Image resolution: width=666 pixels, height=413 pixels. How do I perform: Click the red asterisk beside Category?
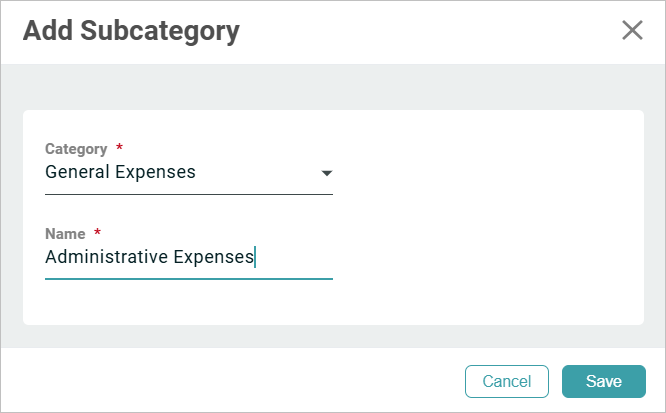coord(120,148)
